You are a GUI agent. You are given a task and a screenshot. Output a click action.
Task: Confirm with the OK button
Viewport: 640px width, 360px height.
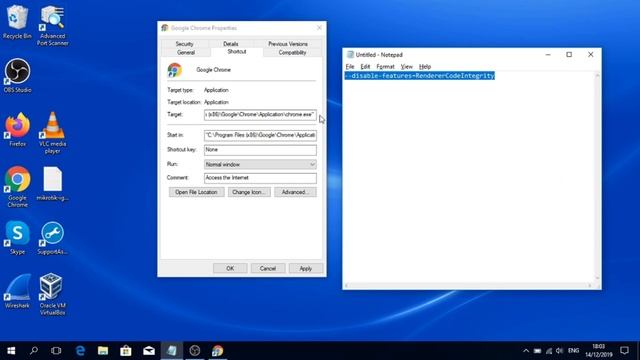(x=230, y=269)
